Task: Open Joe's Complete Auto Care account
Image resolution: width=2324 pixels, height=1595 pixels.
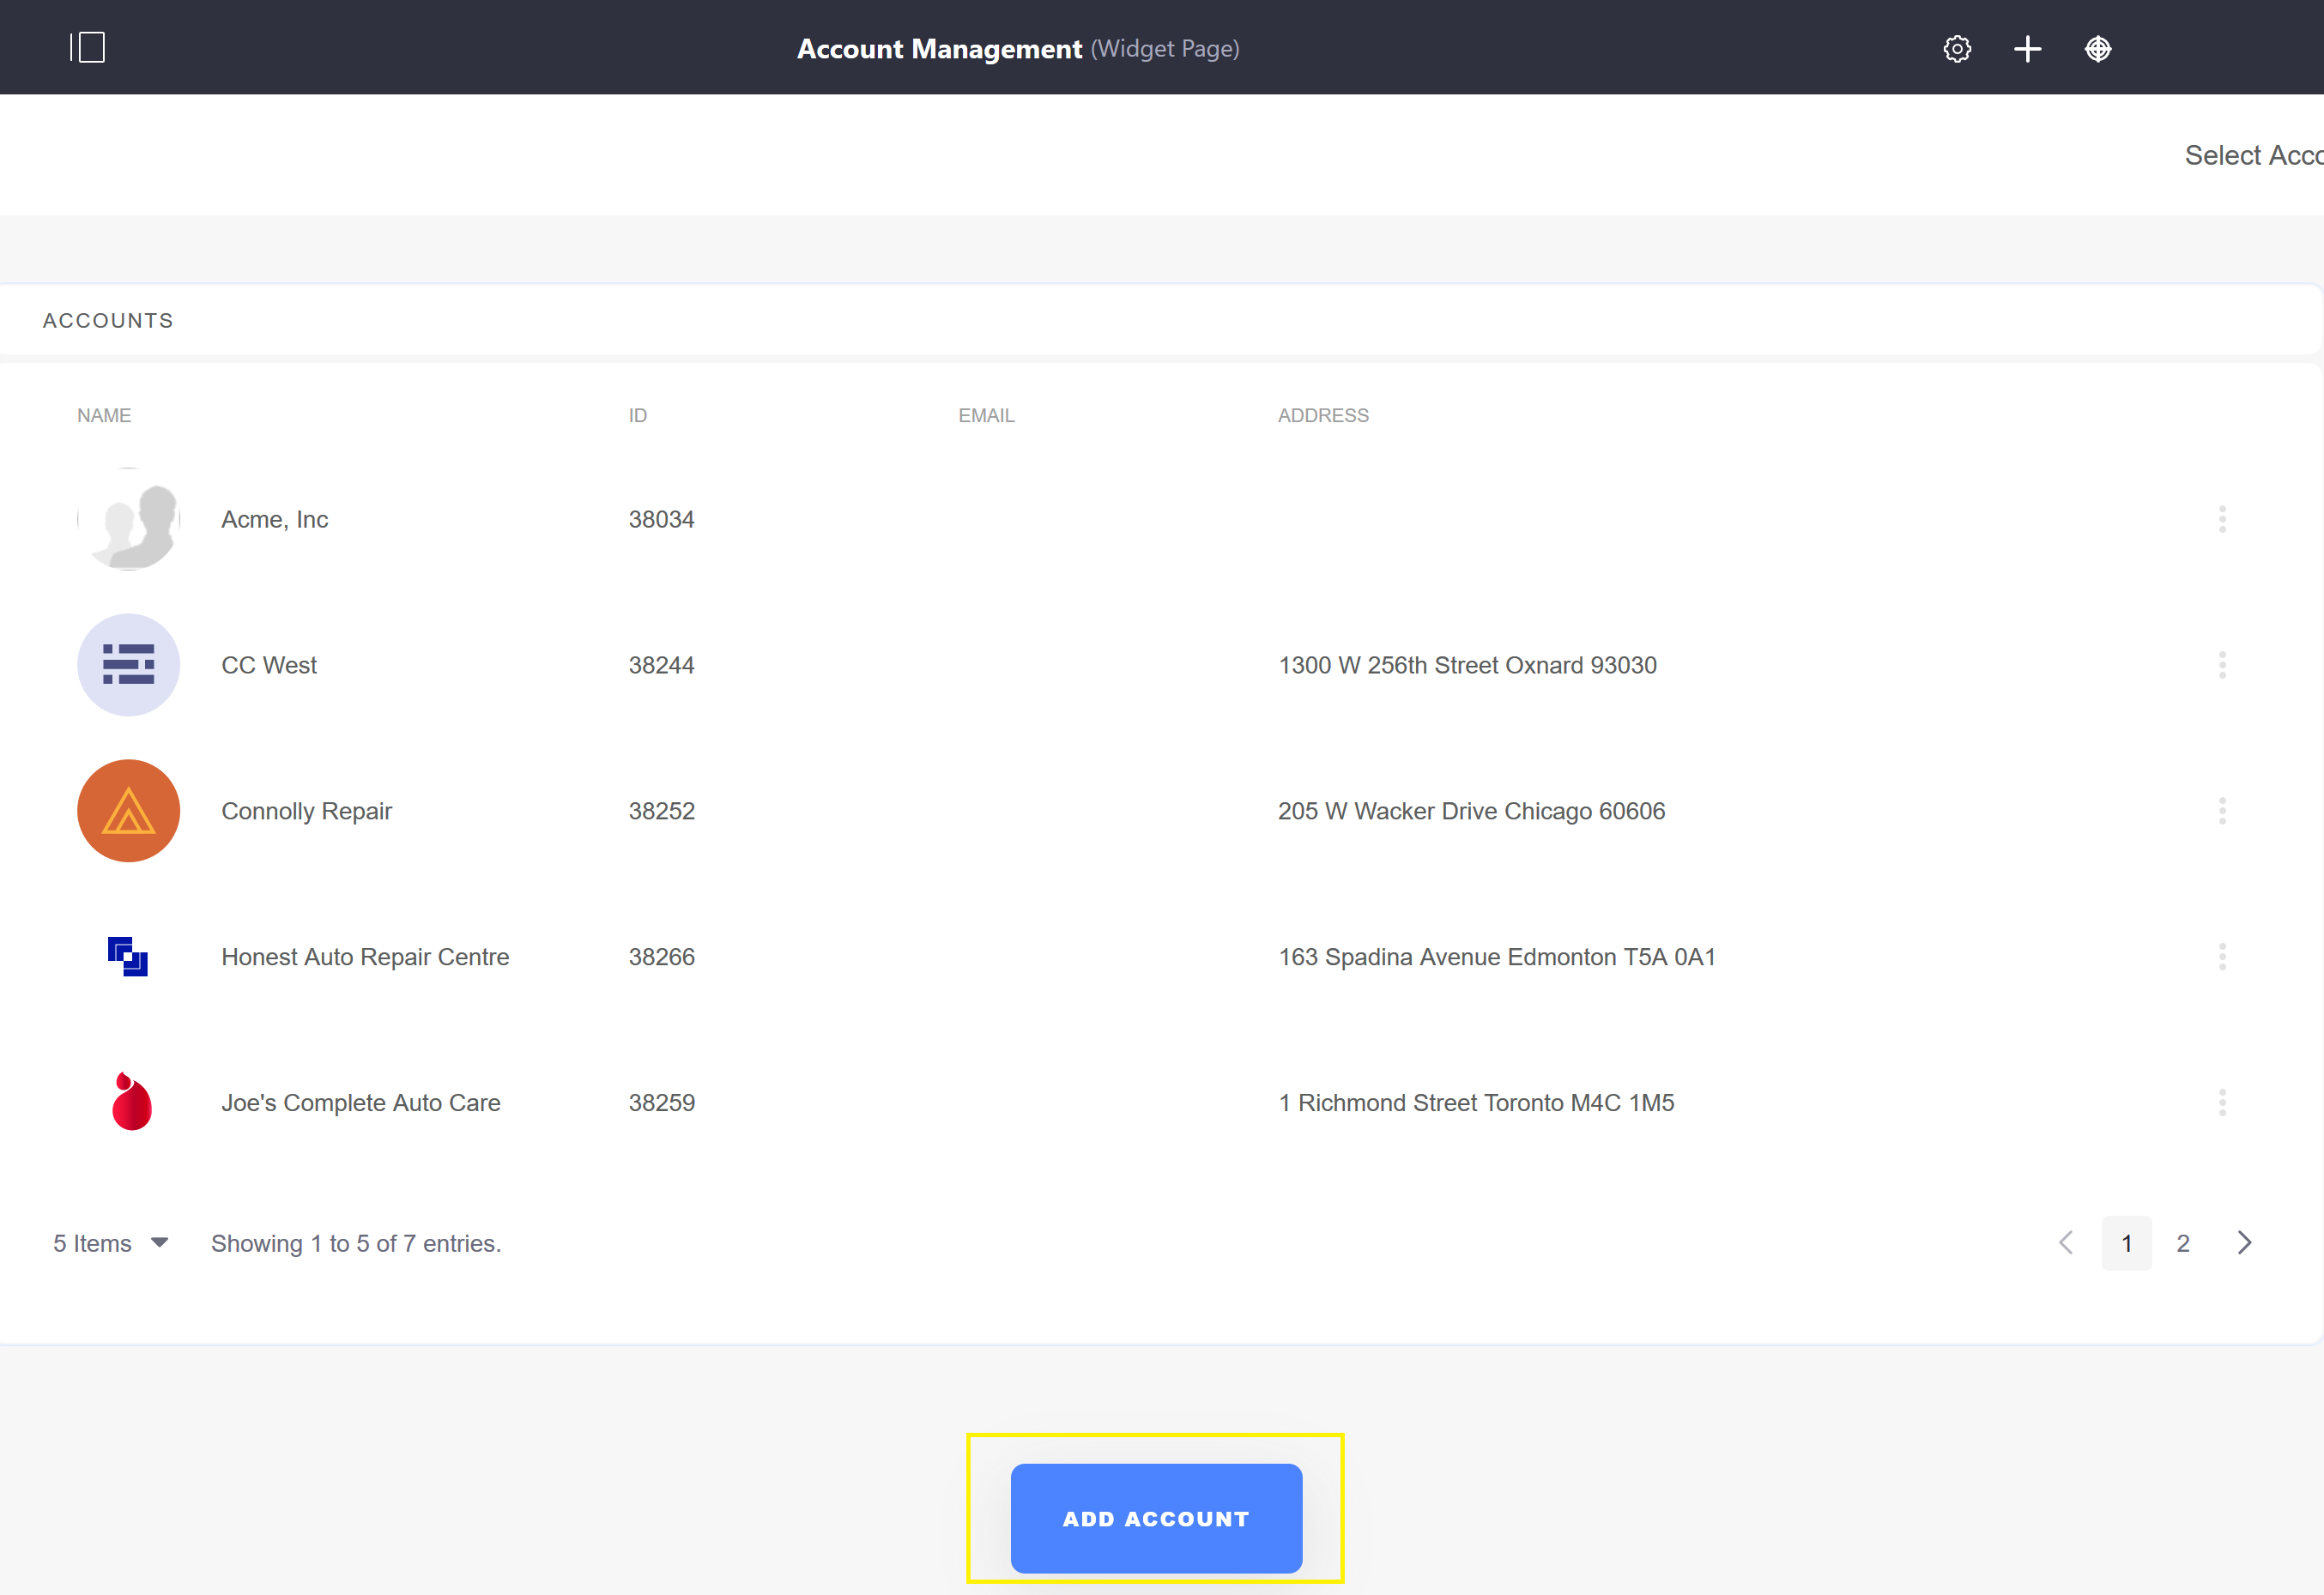Action: point(361,1103)
